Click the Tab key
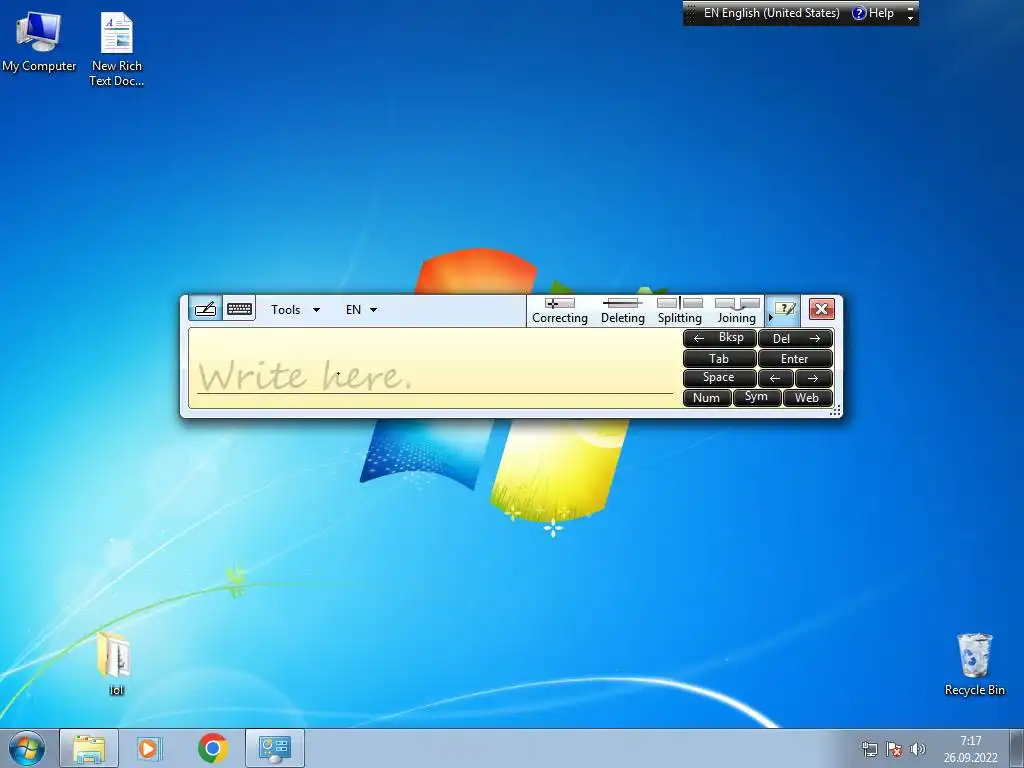The width and height of the screenshot is (1024, 768). (x=719, y=358)
